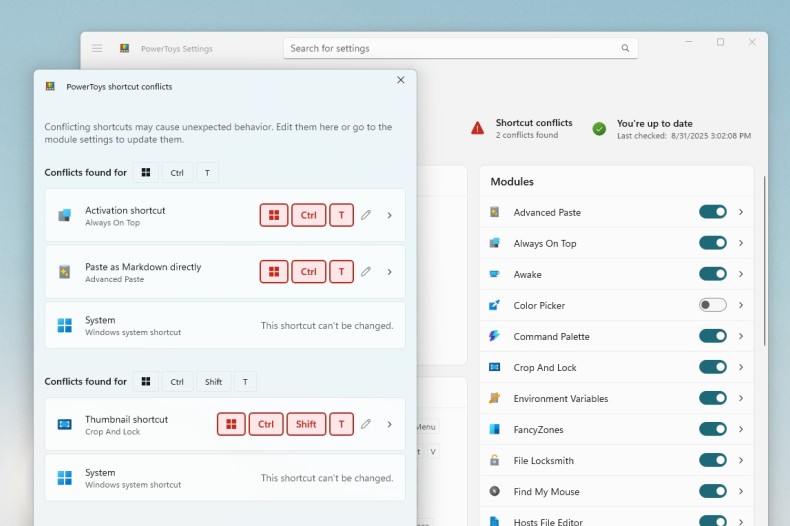Click red Ctrl key of Activation shortcut
This screenshot has height=526, width=790.
[308, 215]
